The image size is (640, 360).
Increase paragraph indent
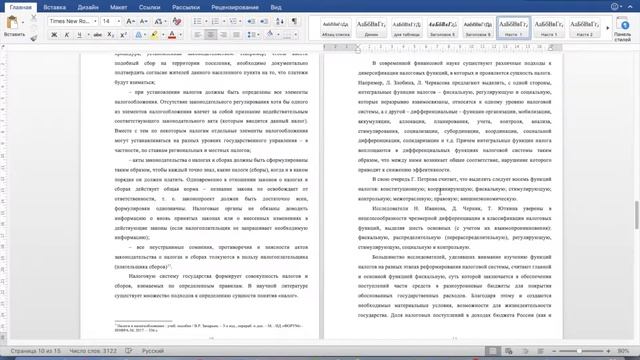click(x=264, y=21)
